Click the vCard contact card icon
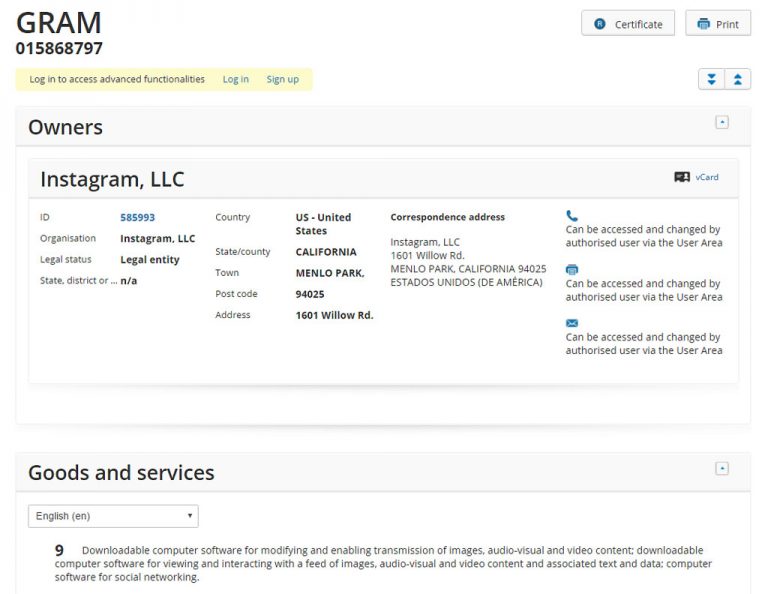This screenshot has height=594, width=768. 682,177
